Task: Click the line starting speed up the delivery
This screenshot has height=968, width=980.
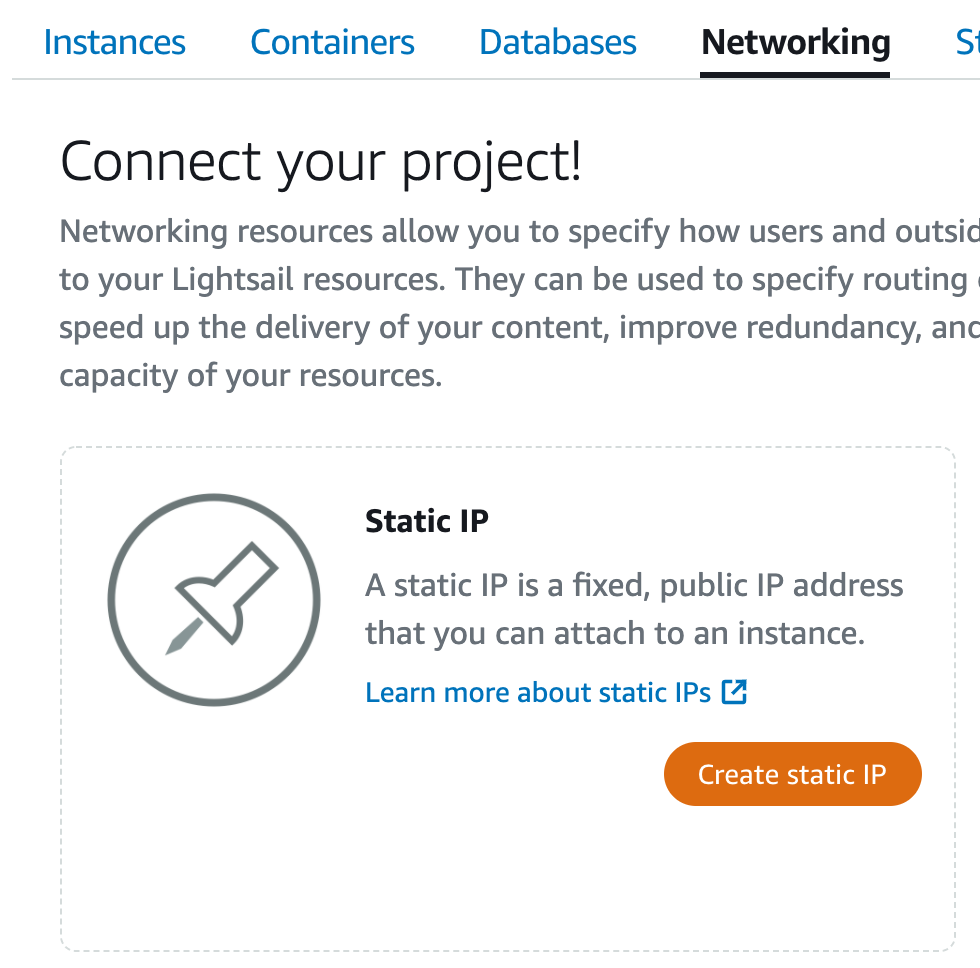Action: [x=519, y=327]
